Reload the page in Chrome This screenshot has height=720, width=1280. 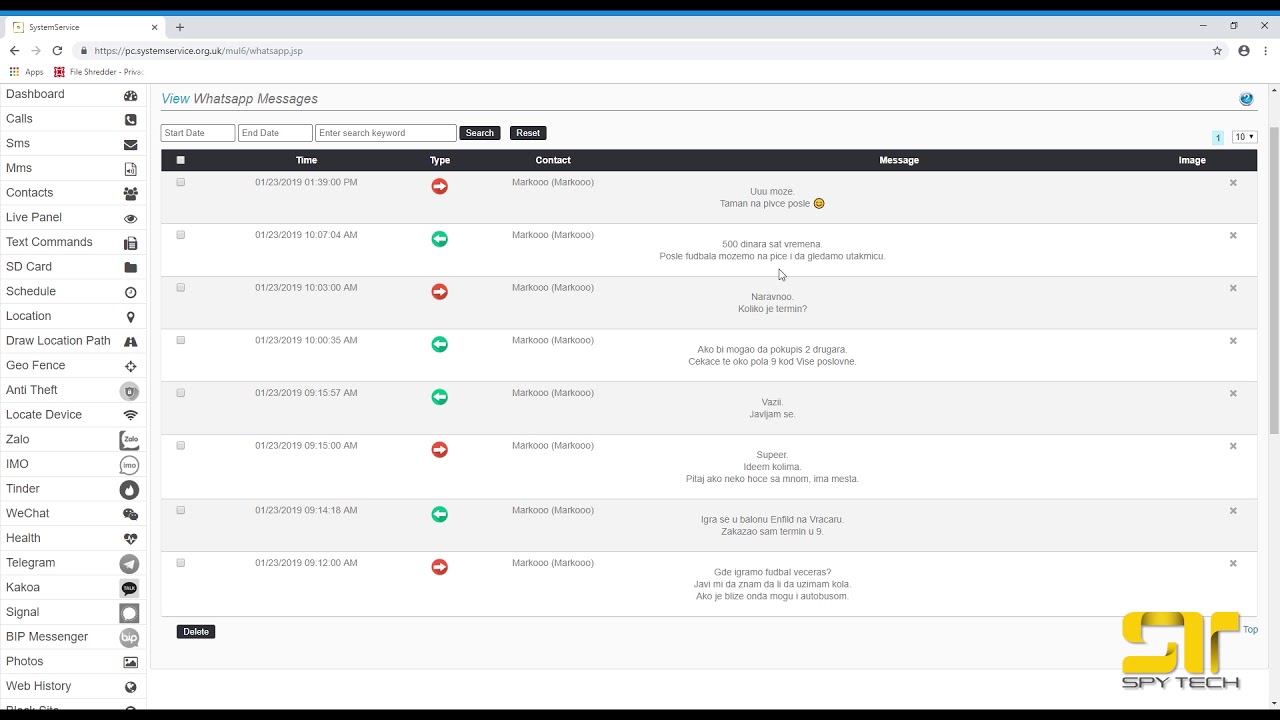(57, 50)
